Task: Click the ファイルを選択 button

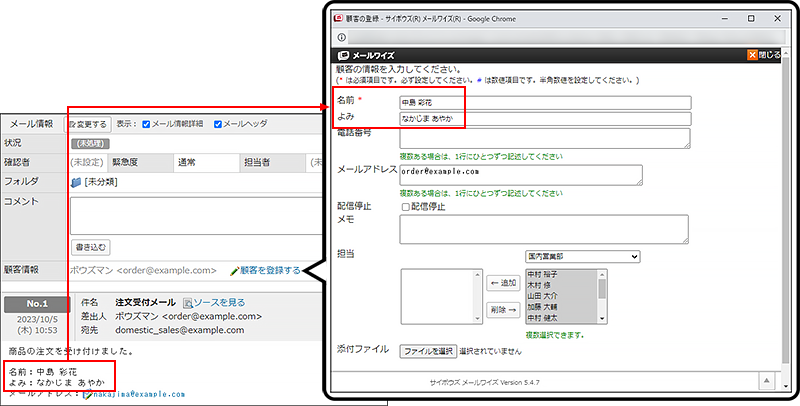Action: point(428,351)
